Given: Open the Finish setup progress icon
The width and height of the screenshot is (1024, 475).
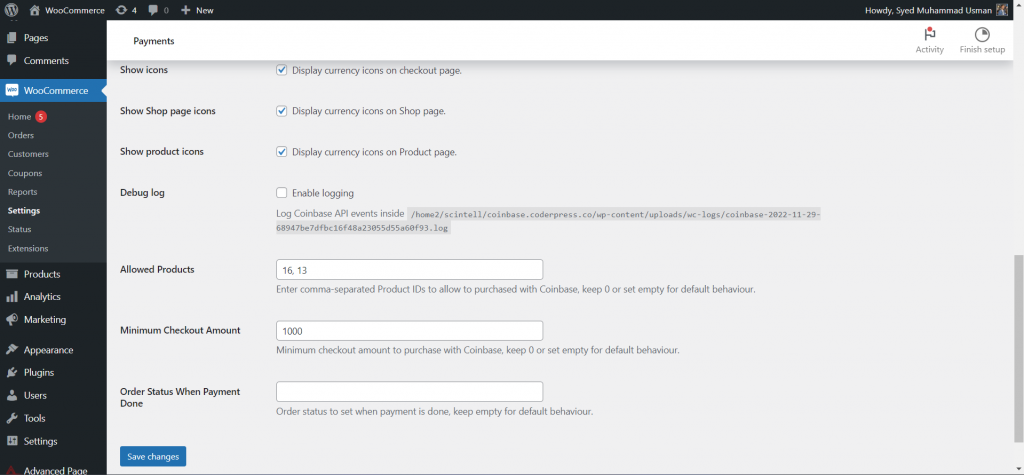Looking at the screenshot, I should point(981,35).
